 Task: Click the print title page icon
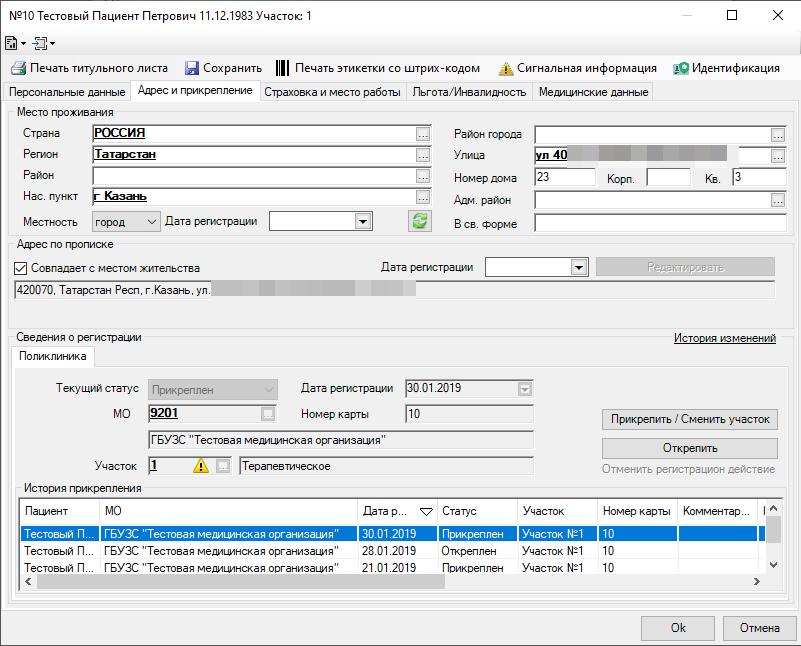[17, 68]
